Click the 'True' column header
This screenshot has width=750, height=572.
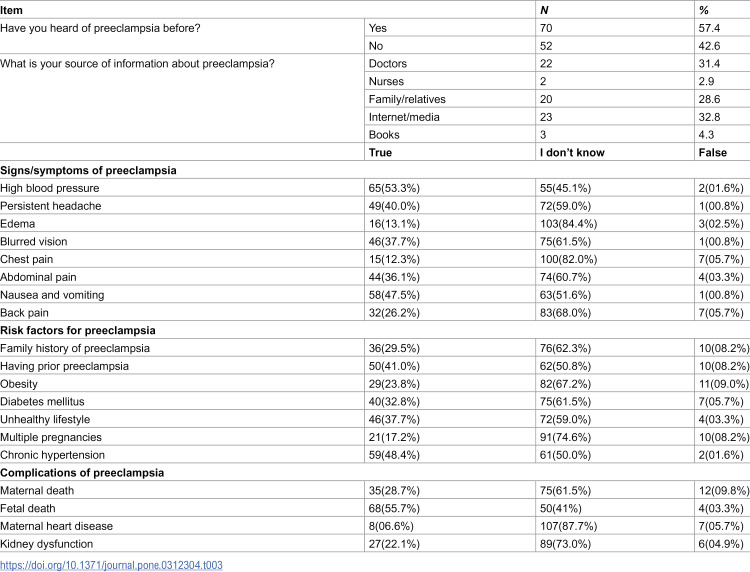[x=380, y=153]
